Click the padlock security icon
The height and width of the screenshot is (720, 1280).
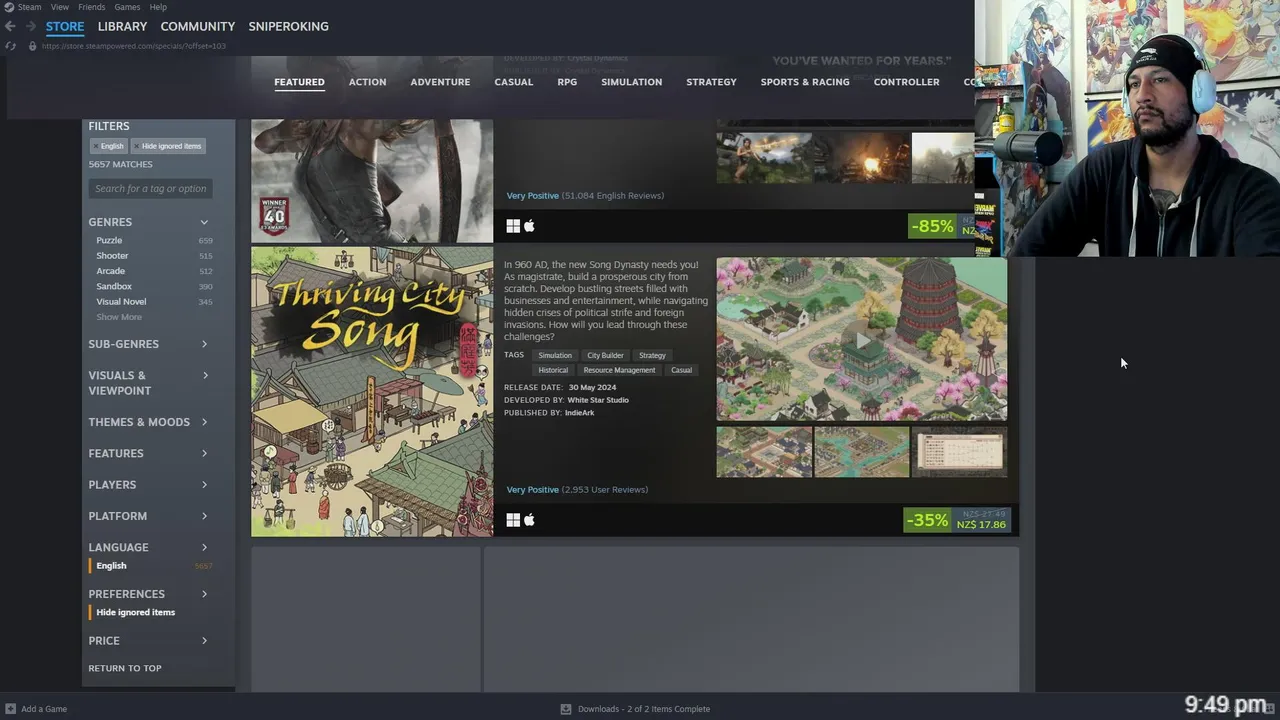(32, 46)
